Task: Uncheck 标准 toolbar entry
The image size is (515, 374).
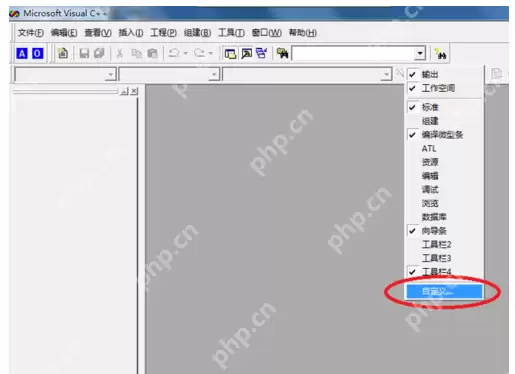Action: 445,107
